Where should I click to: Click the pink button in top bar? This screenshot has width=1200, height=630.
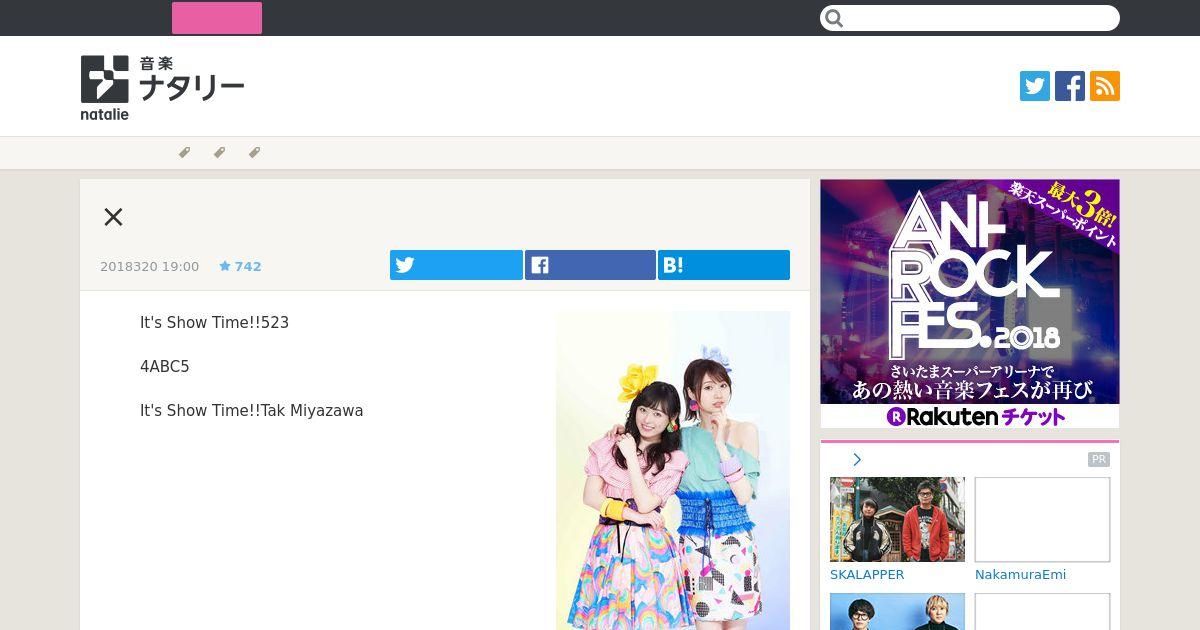point(217,18)
